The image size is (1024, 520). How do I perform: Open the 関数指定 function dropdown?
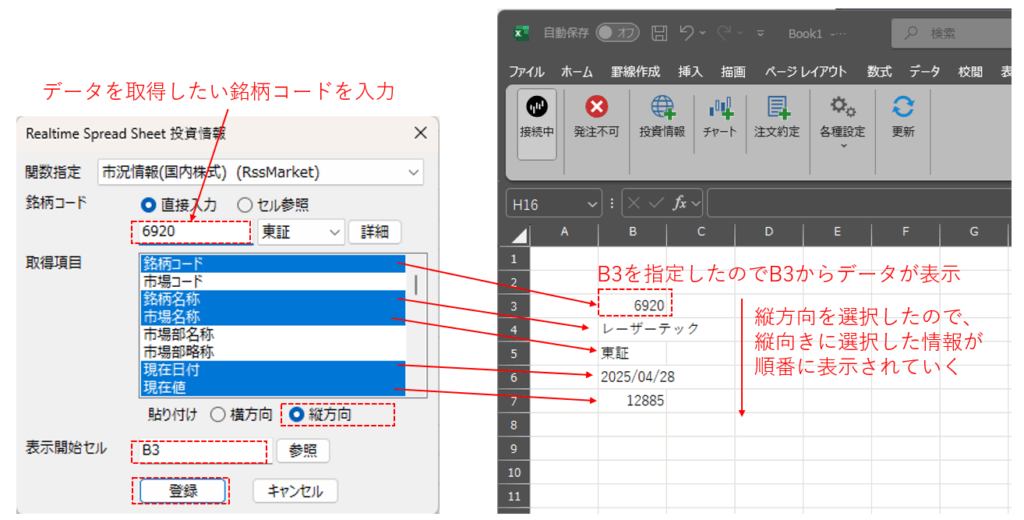pos(261,172)
